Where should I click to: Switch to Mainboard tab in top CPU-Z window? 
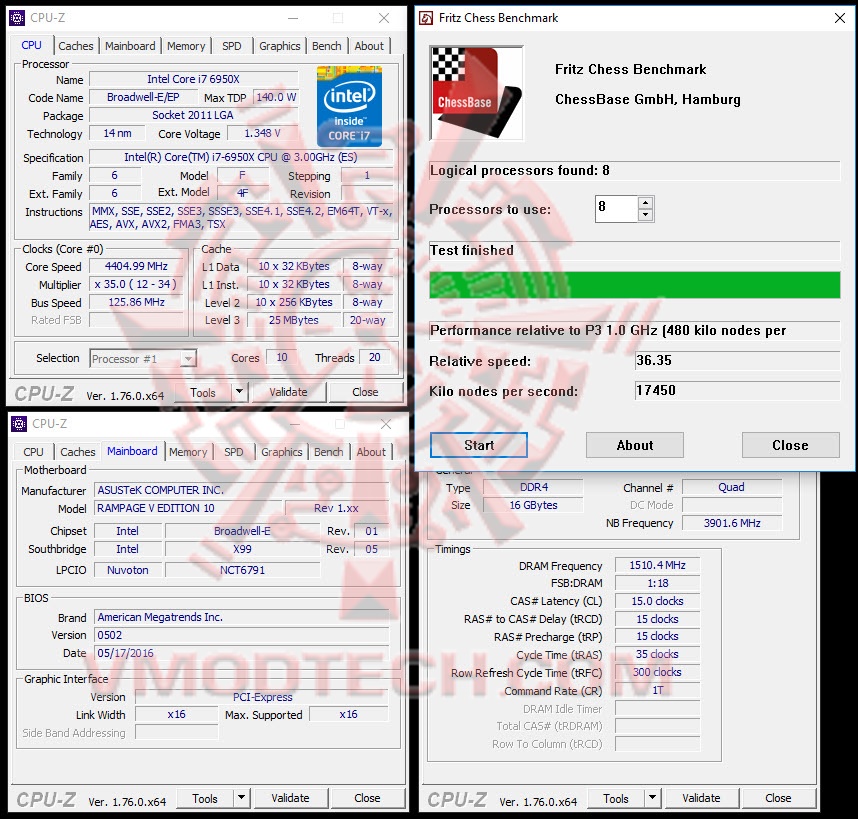[x=130, y=46]
